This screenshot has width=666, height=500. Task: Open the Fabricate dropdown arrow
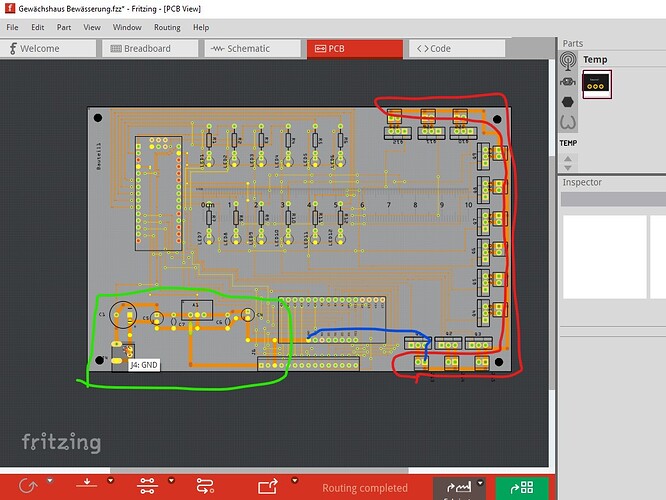coord(480,483)
